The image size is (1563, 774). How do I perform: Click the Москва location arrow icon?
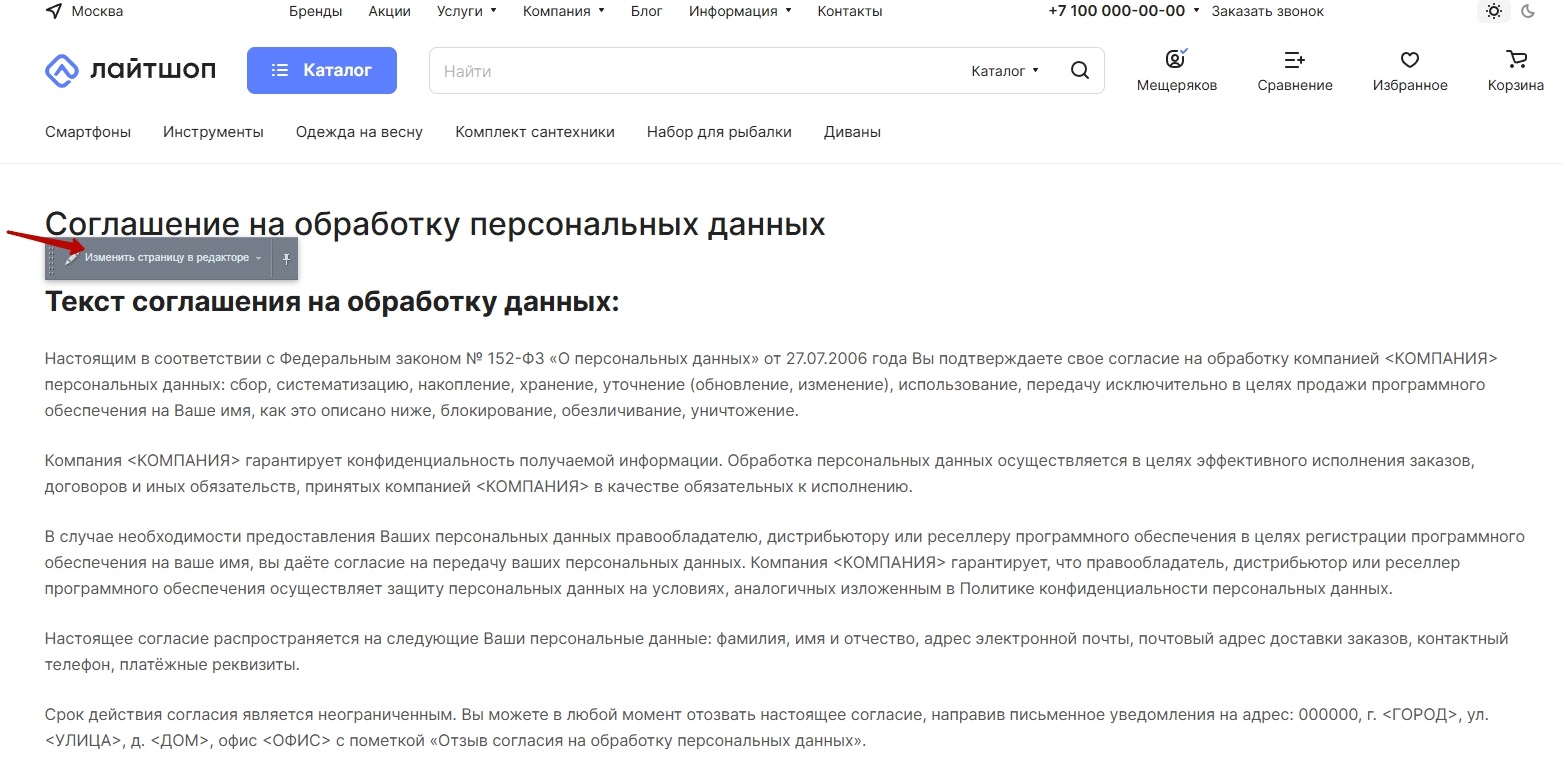(x=52, y=12)
